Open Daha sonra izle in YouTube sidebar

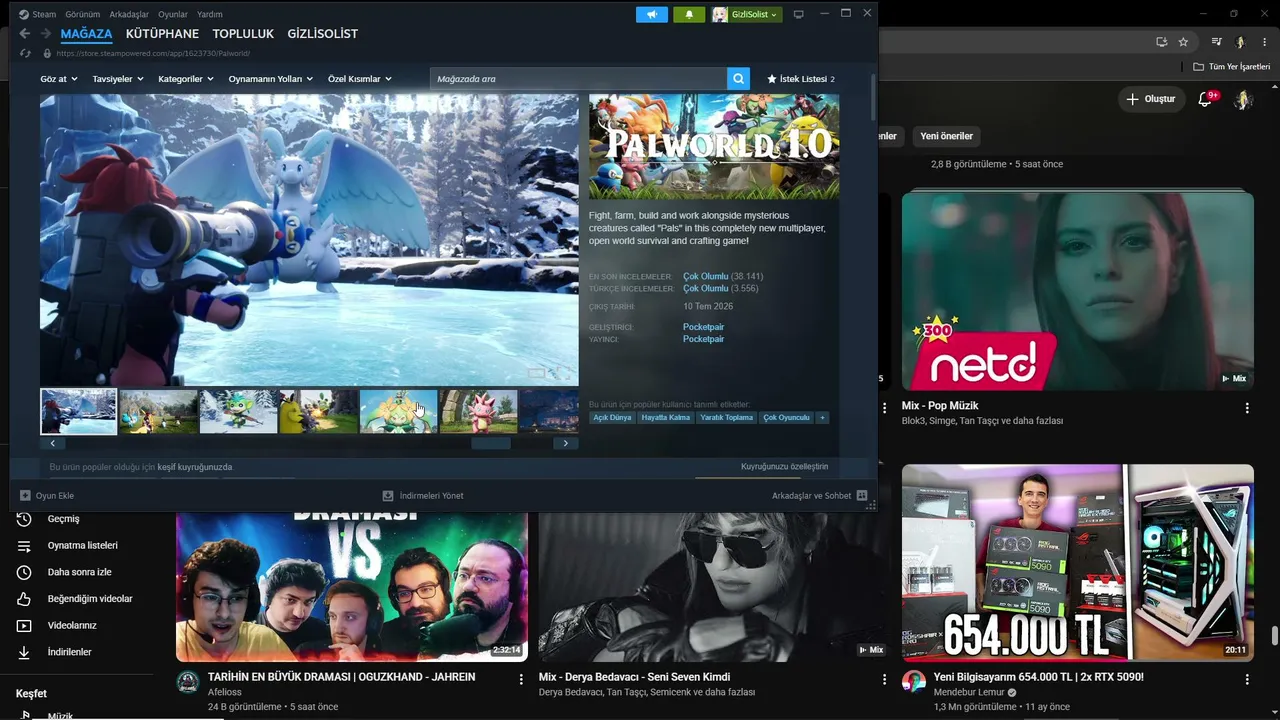(x=79, y=572)
